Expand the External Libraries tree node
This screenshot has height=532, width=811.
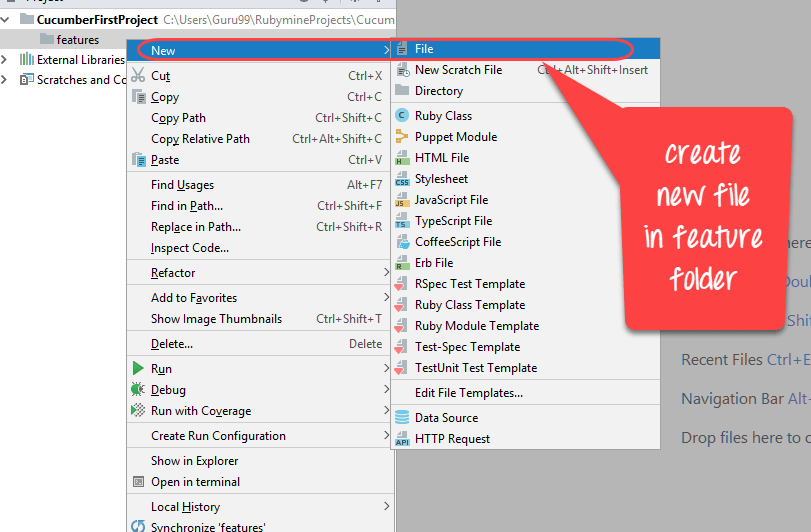point(6,60)
